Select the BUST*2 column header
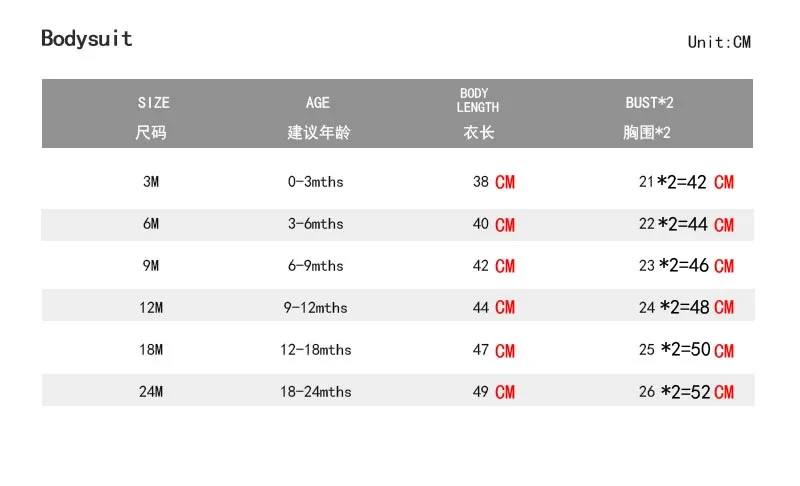Screen dimensions: 800x486 tap(648, 117)
